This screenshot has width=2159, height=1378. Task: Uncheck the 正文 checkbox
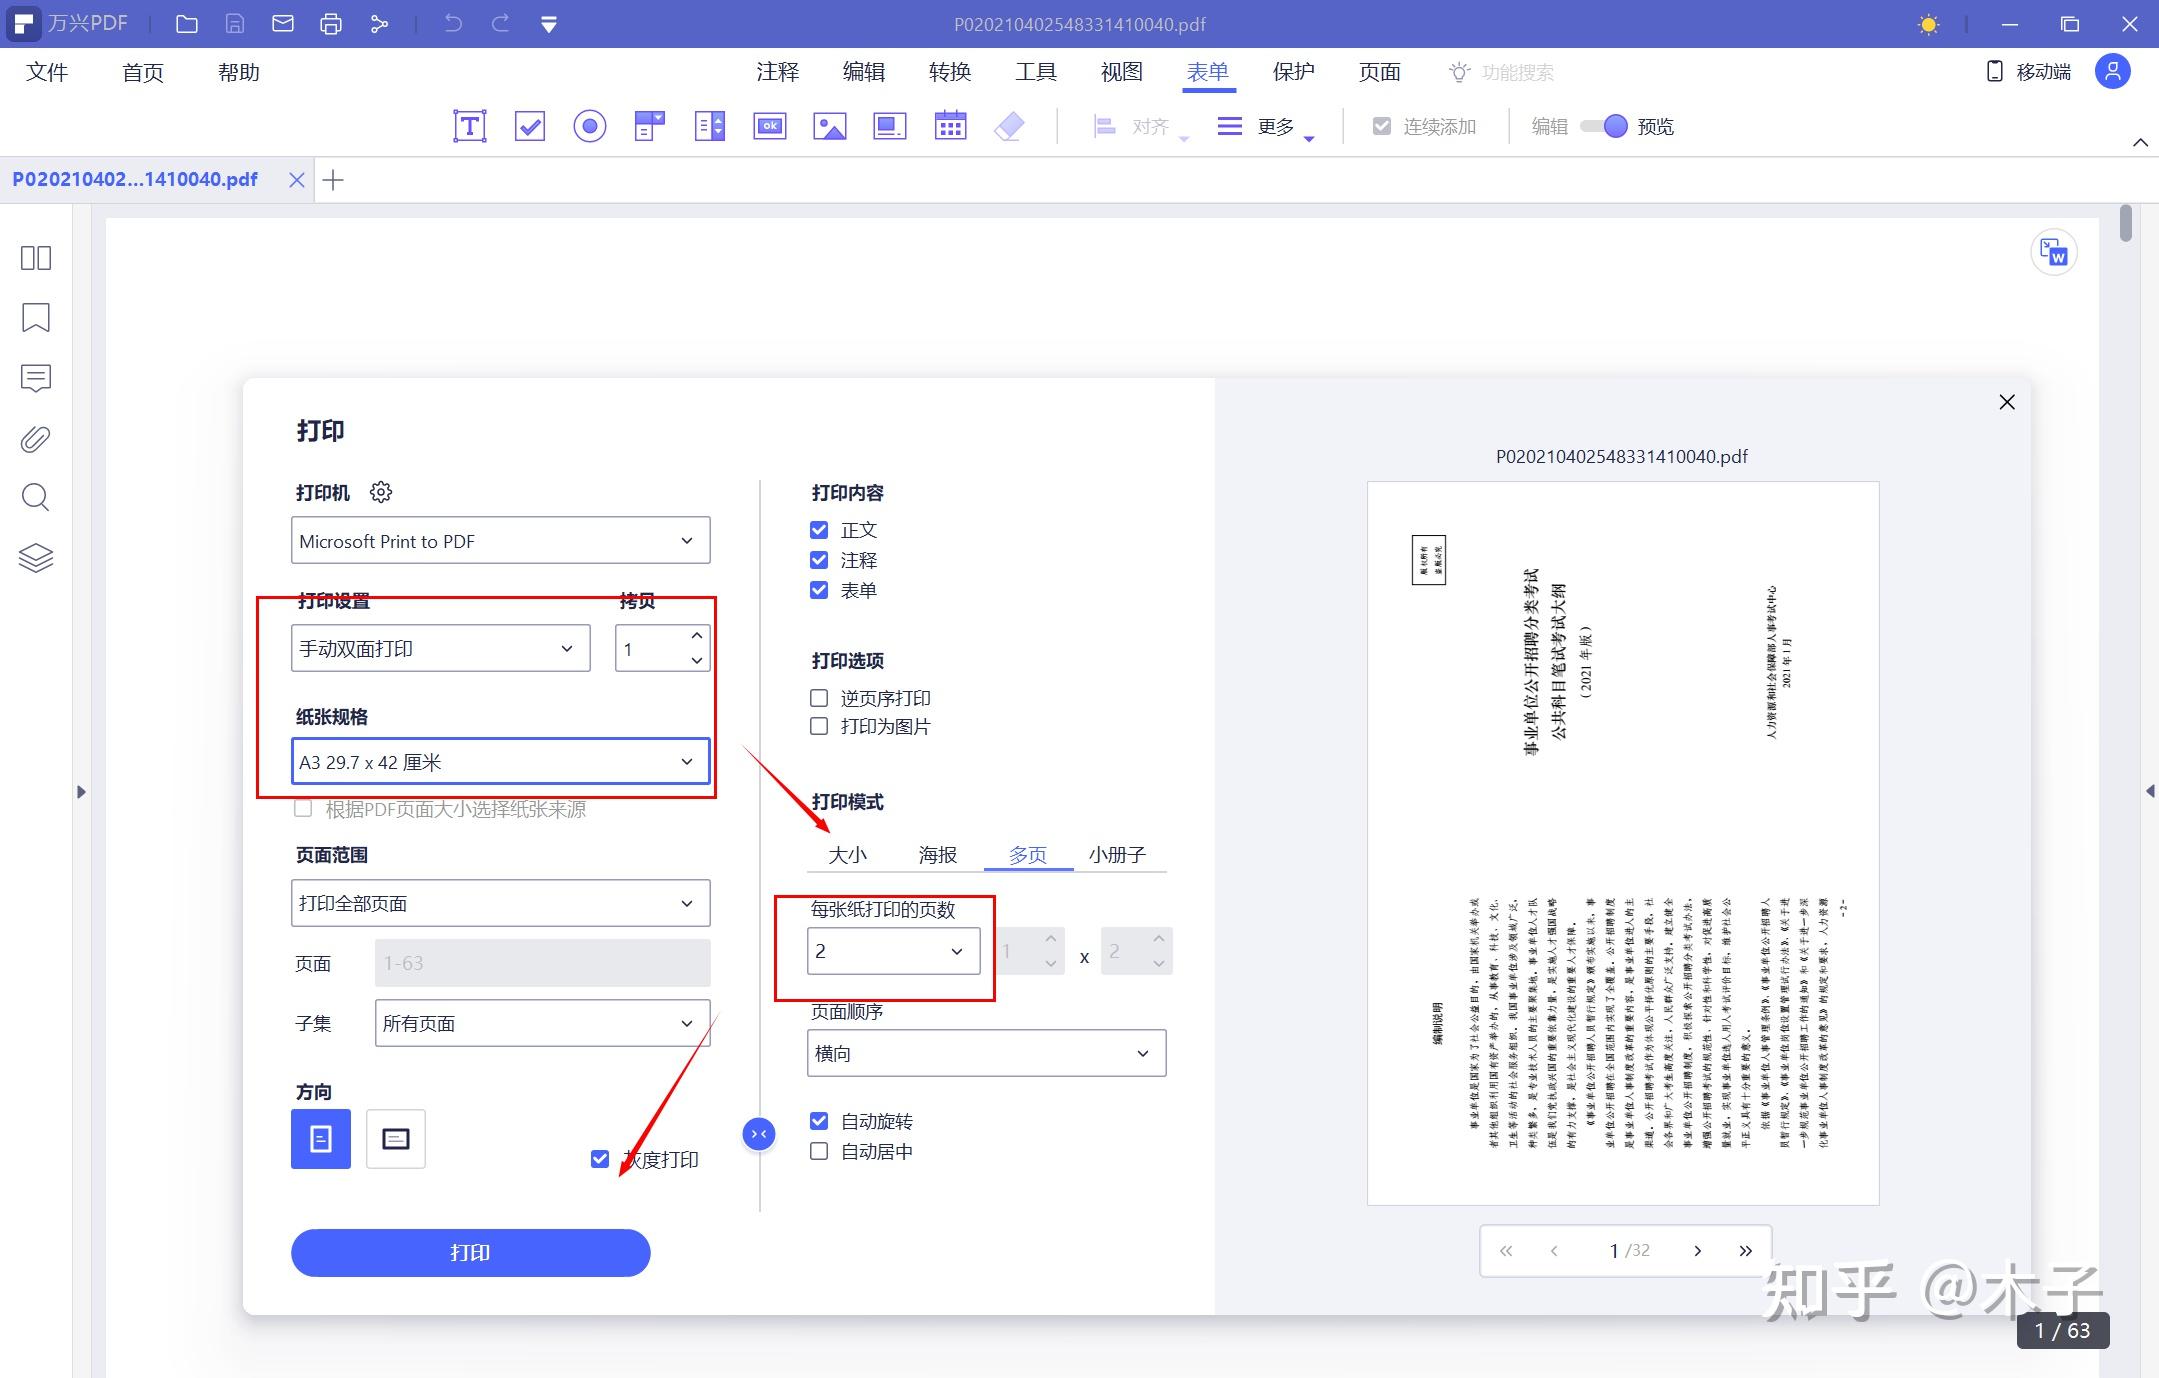pos(819,530)
